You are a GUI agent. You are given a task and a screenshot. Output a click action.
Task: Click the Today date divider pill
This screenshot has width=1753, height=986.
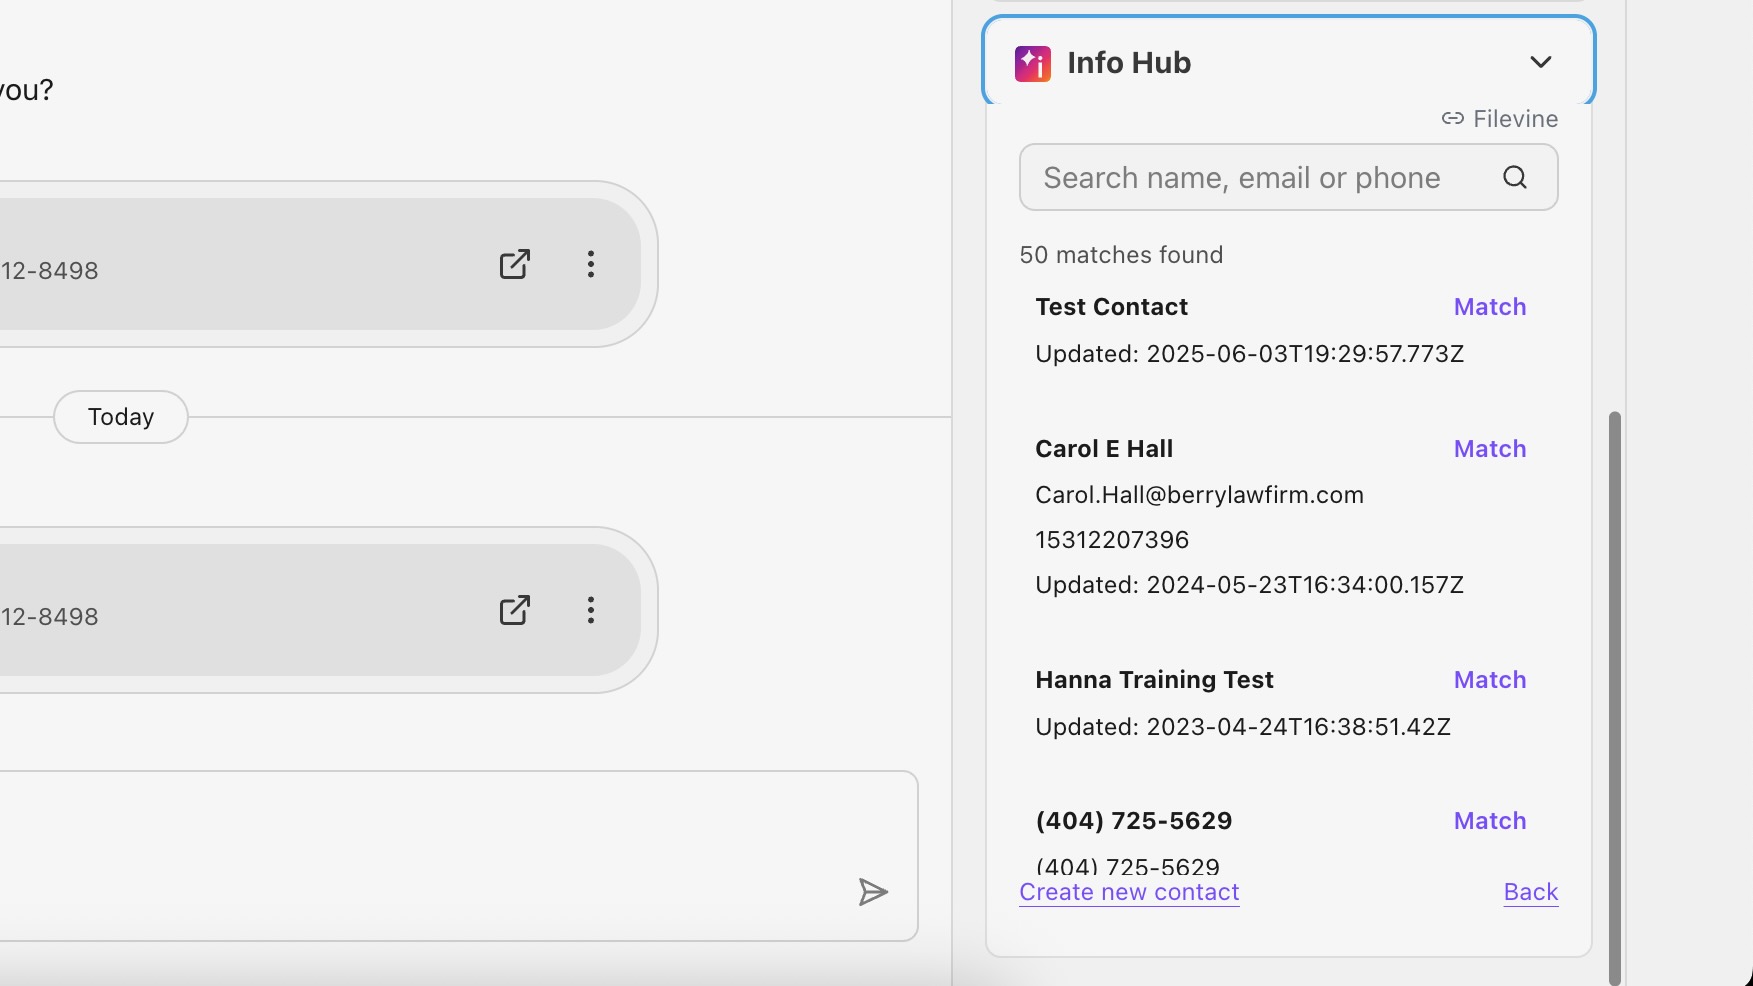point(121,417)
